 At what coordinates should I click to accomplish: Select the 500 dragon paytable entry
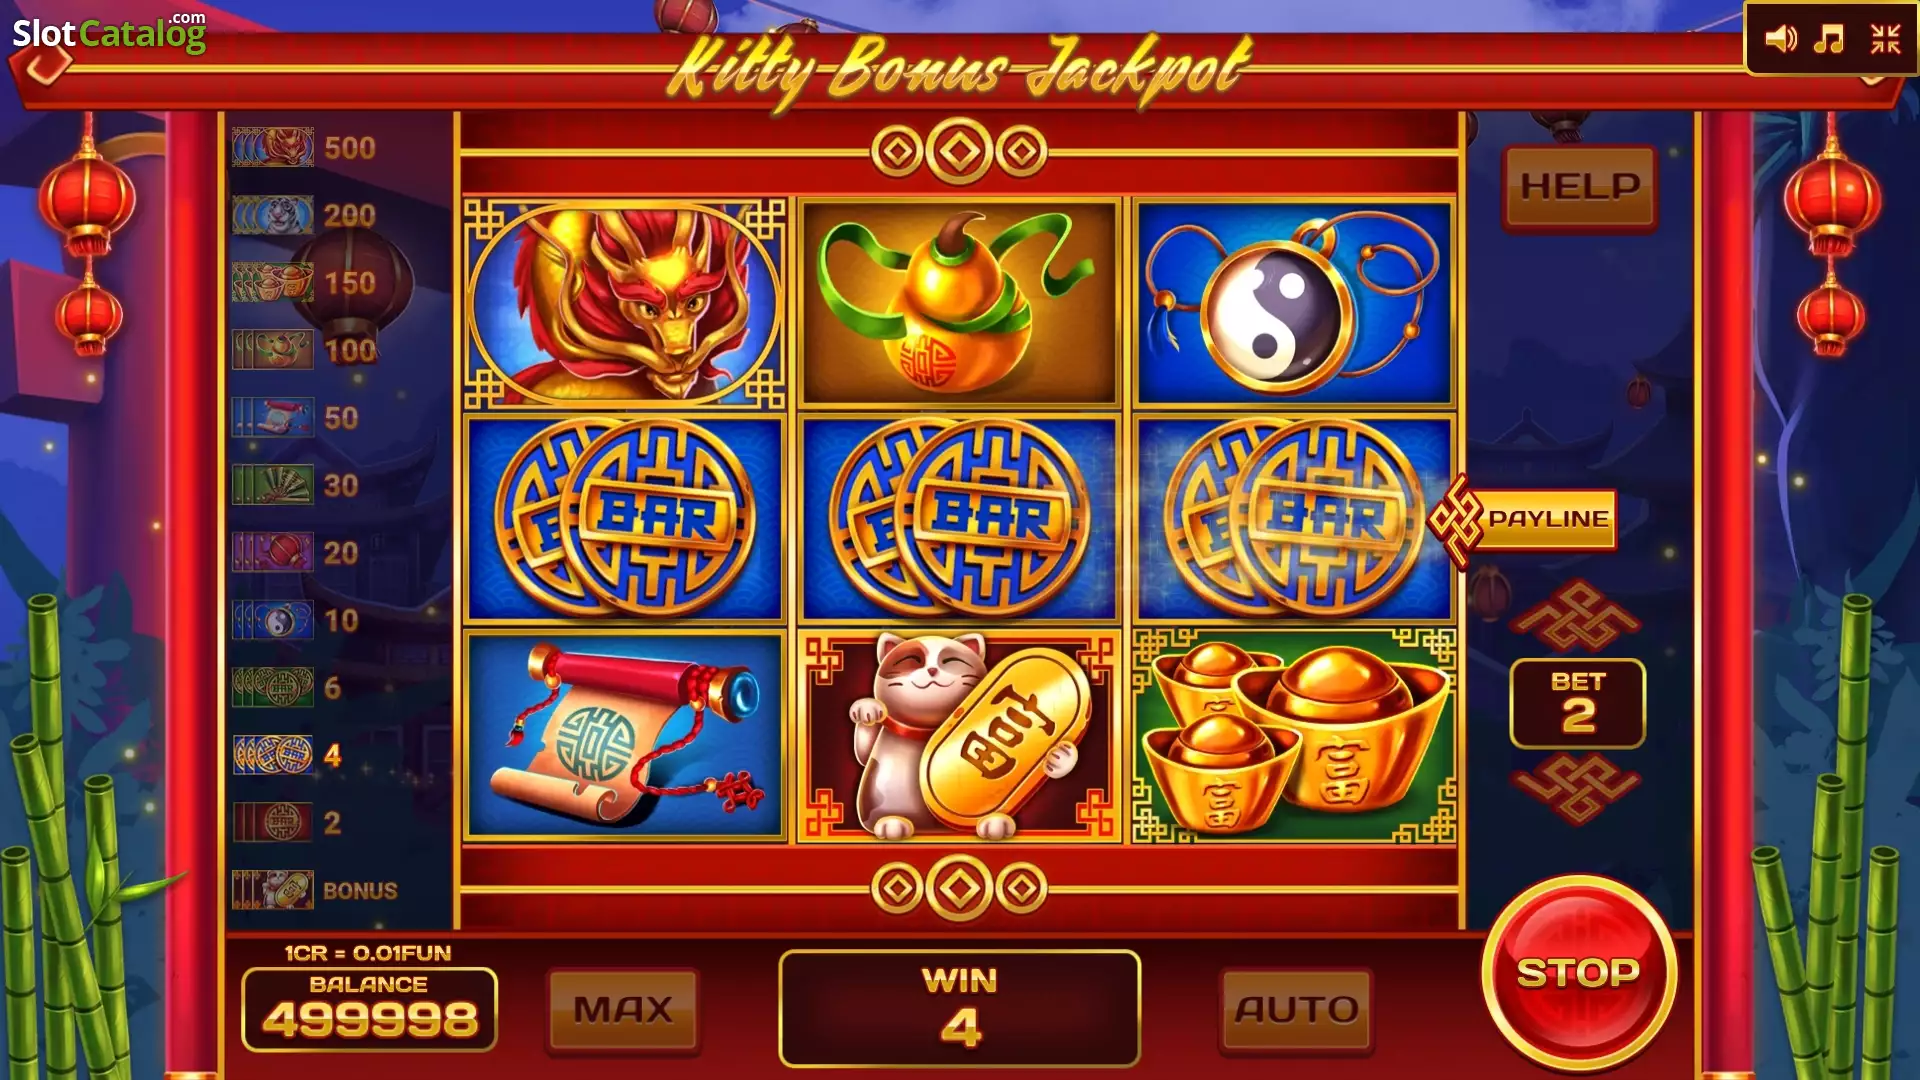pyautogui.click(x=305, y=148)
